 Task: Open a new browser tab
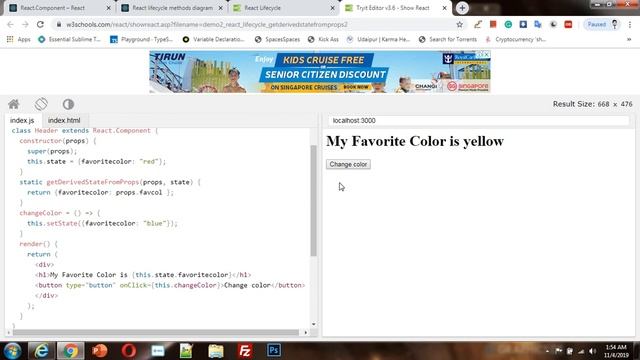click(x=462, y=8)
